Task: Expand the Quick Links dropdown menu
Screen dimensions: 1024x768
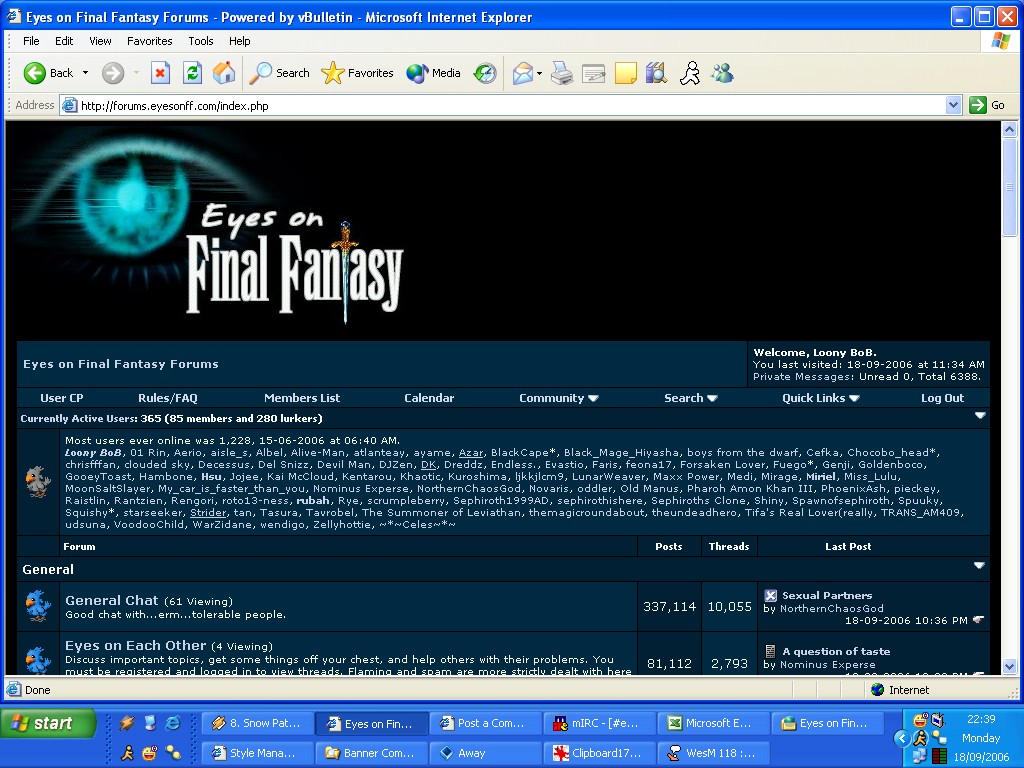Action: pos(820,398)
